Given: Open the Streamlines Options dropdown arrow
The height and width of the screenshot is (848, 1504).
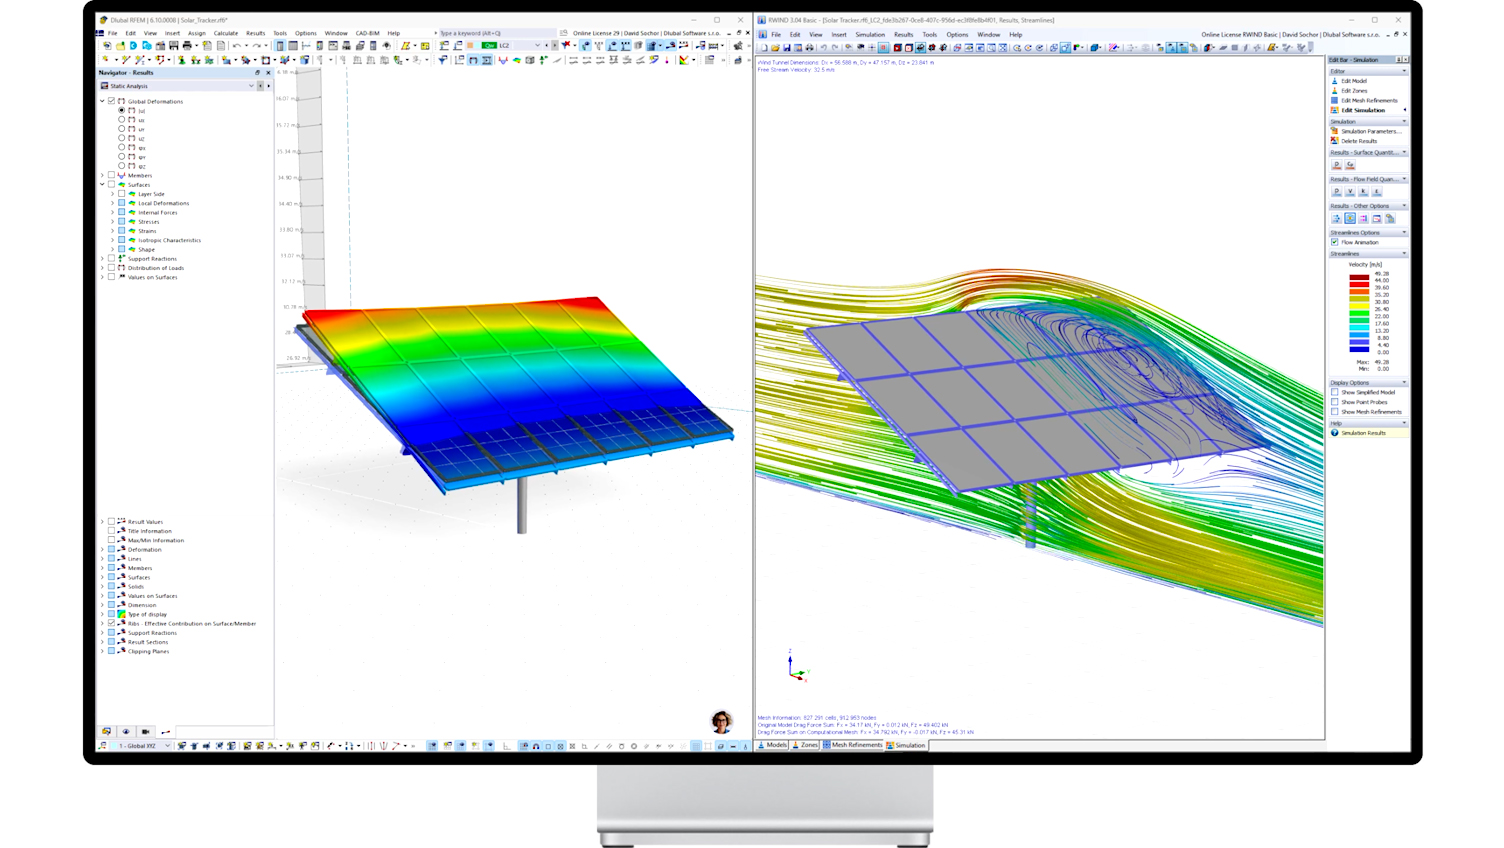Looking at the screenshot, I should pos(1405,232).
